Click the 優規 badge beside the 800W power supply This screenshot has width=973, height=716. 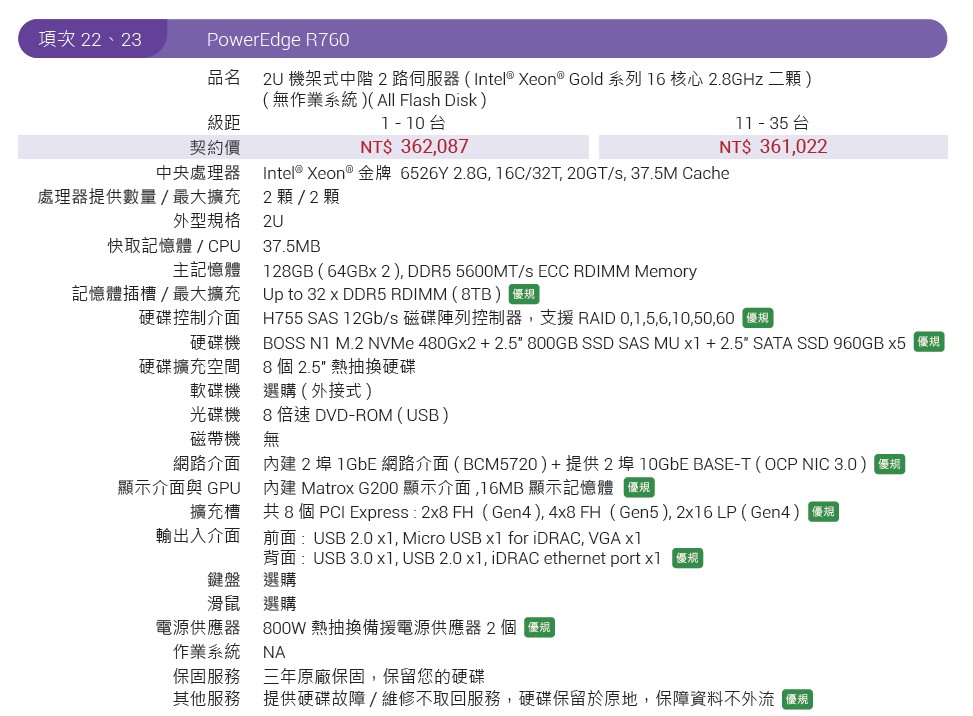(x=539, y=627)
